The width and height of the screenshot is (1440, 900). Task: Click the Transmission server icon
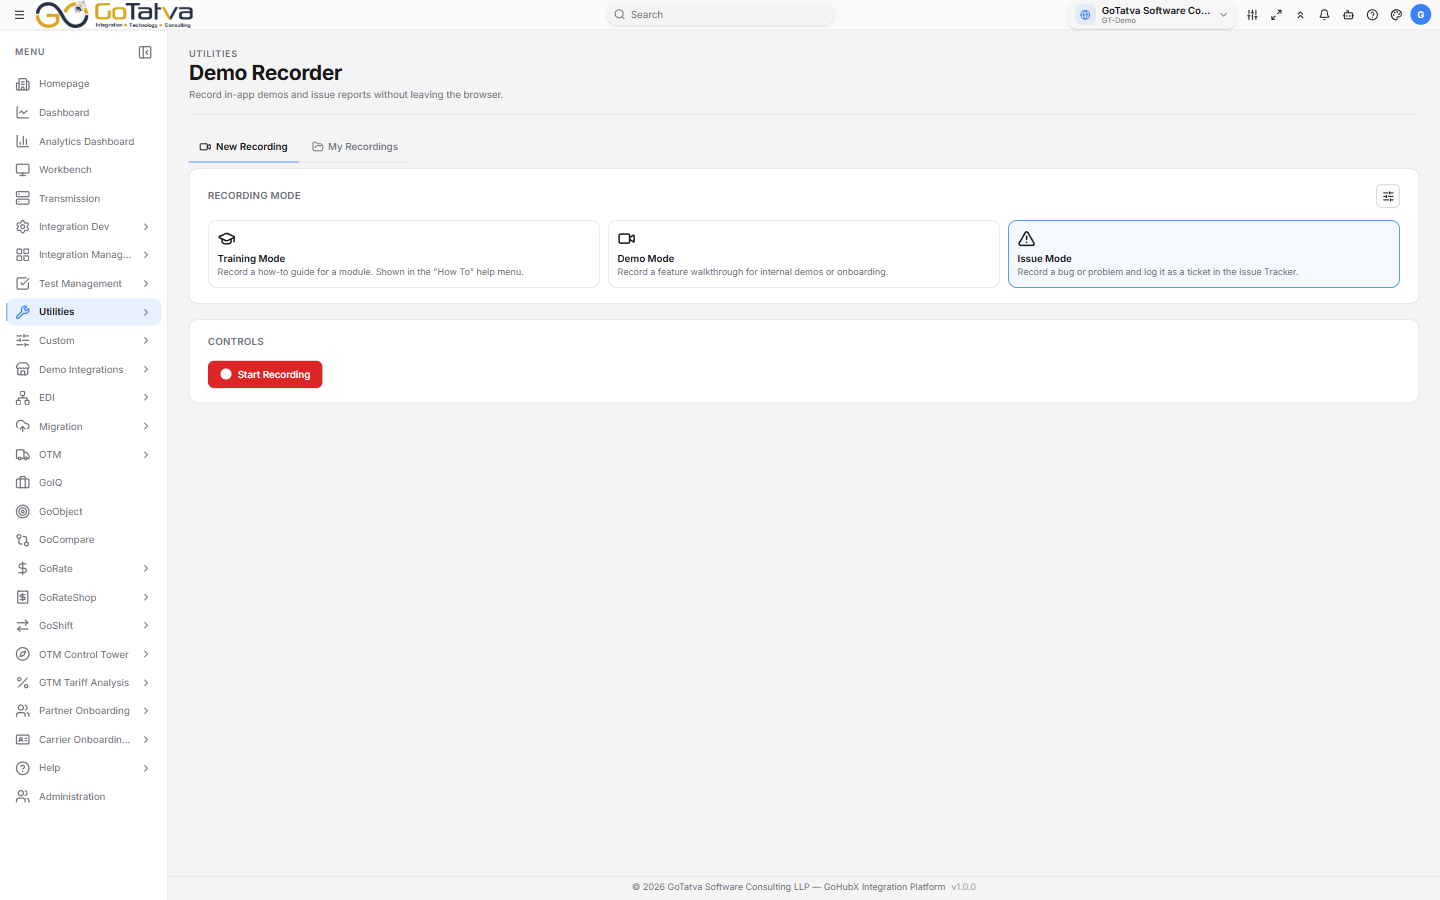[x=23, y=199]
